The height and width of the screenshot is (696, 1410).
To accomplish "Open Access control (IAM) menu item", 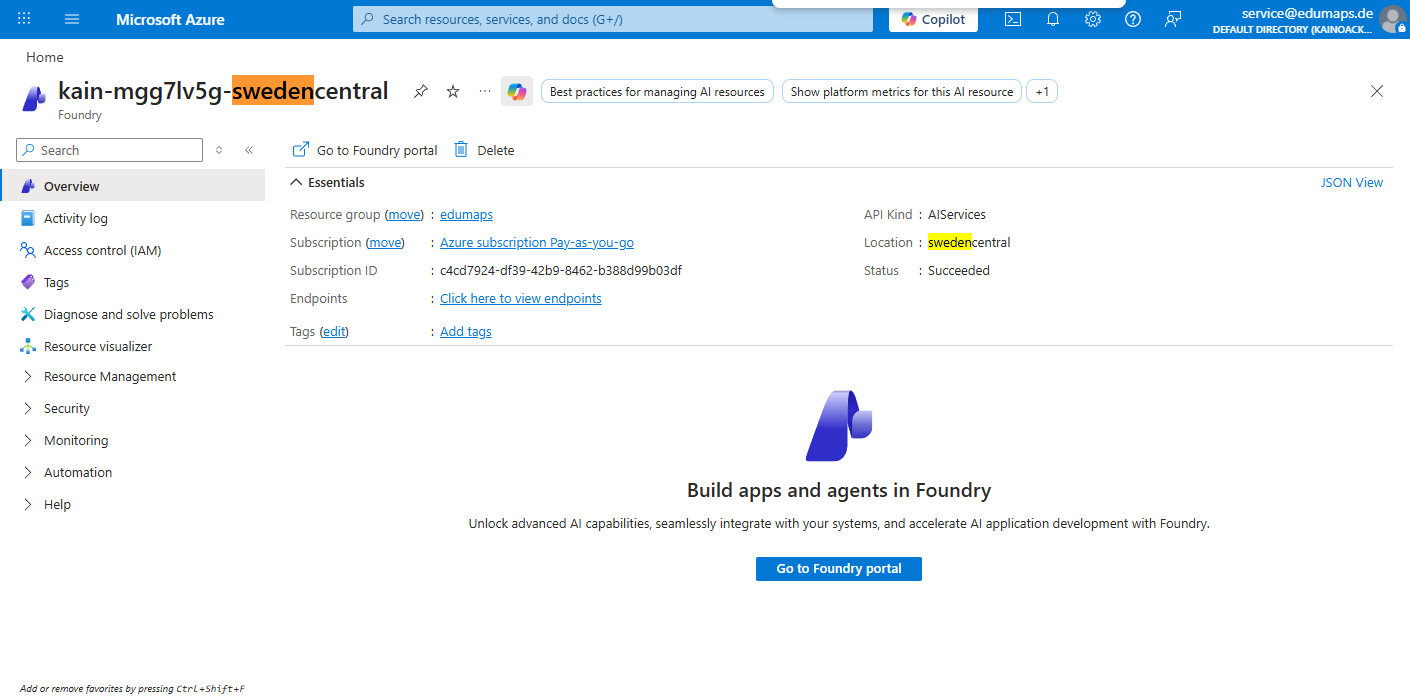I will point(133,250).
